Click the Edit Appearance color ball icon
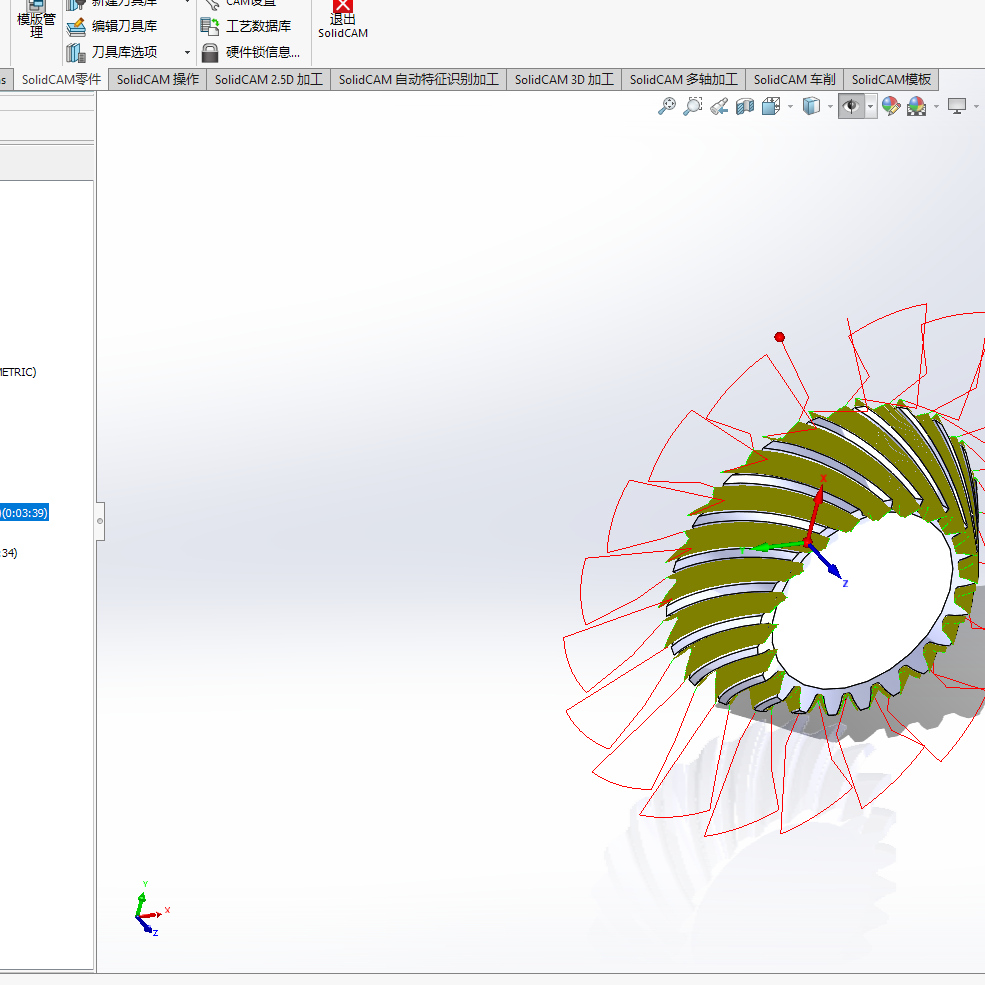Screen dimensions: 985x985 point(890,106)
